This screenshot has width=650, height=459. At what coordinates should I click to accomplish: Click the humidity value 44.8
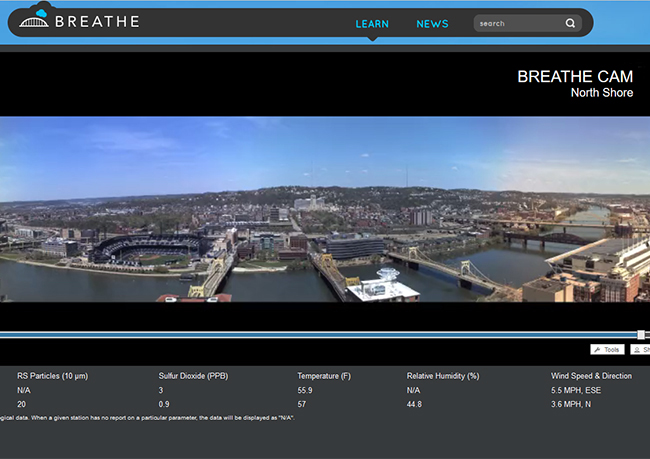(x=414, y=404)
